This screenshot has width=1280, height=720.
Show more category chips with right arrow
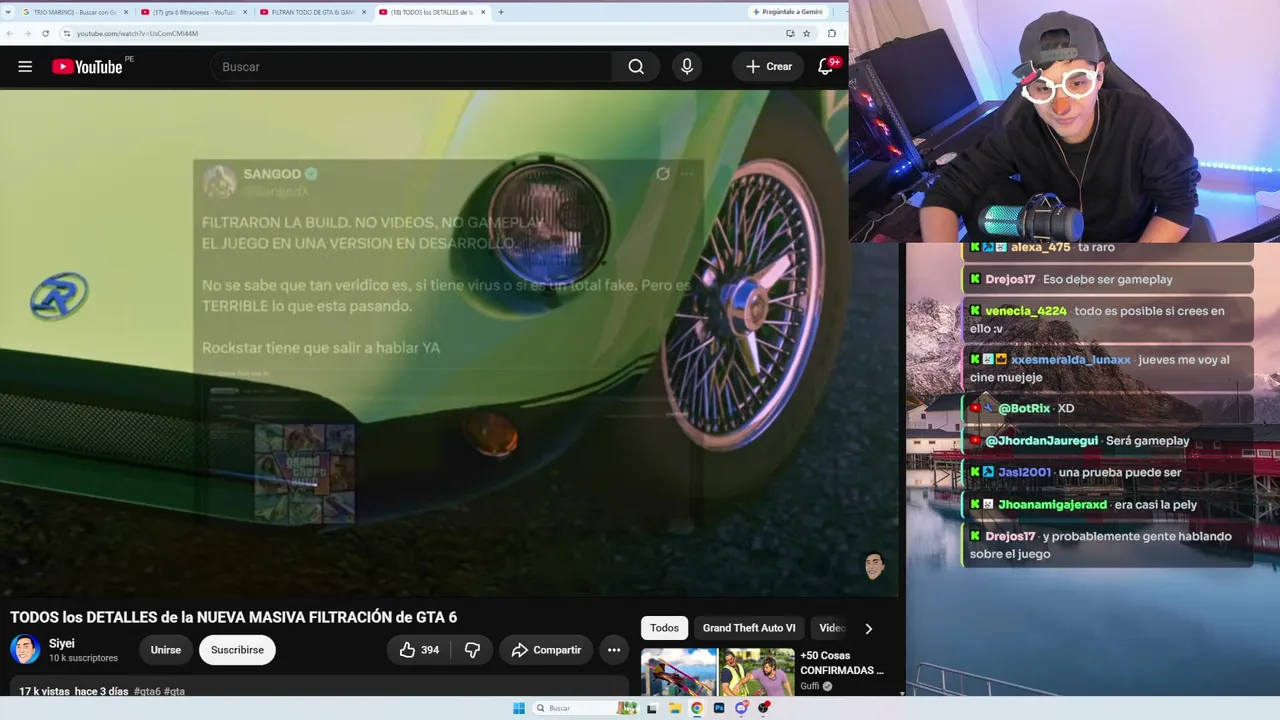point(868,628)
